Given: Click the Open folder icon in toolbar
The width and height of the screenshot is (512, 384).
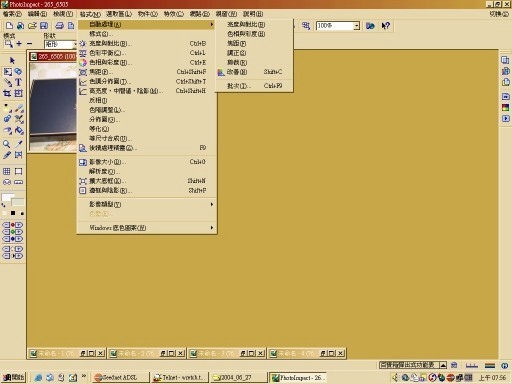Looking at the screenshot, I should click(32, 26).
